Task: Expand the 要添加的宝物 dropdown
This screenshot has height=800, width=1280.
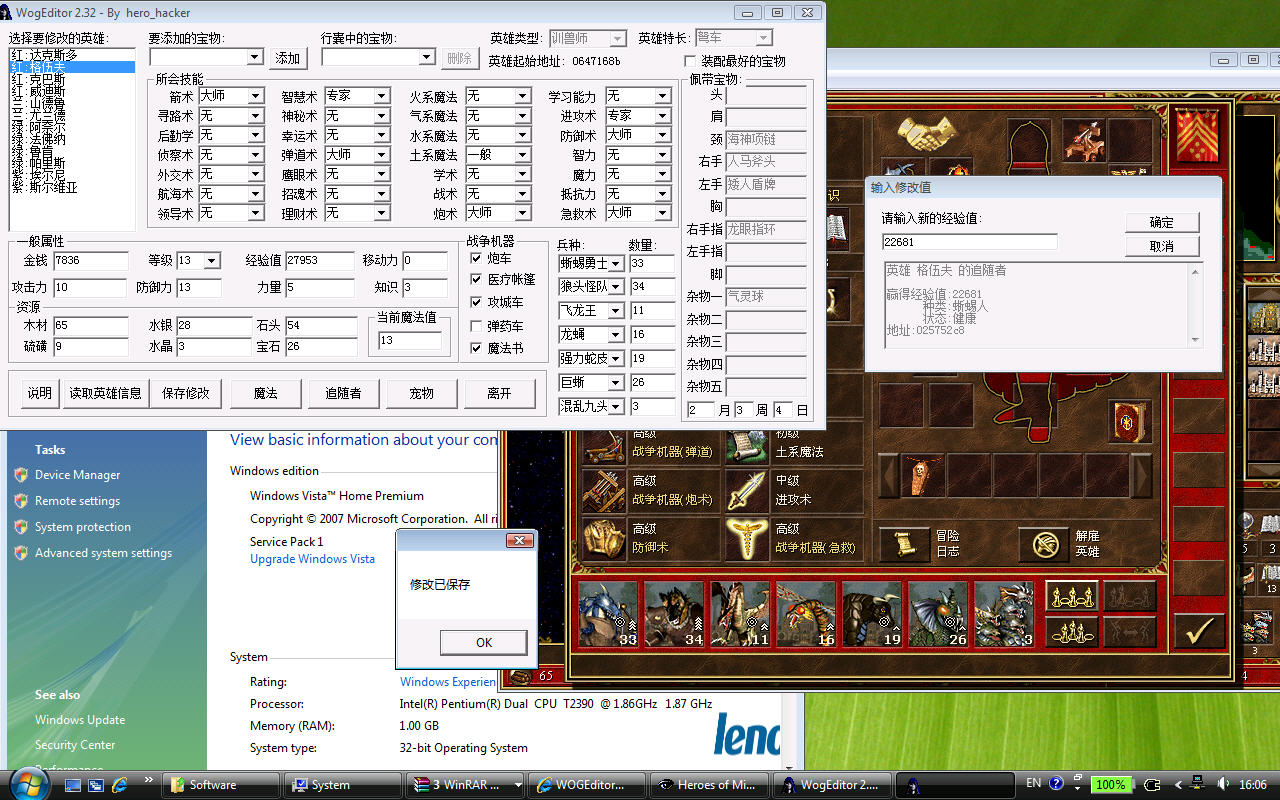Action: click(255, 58)
